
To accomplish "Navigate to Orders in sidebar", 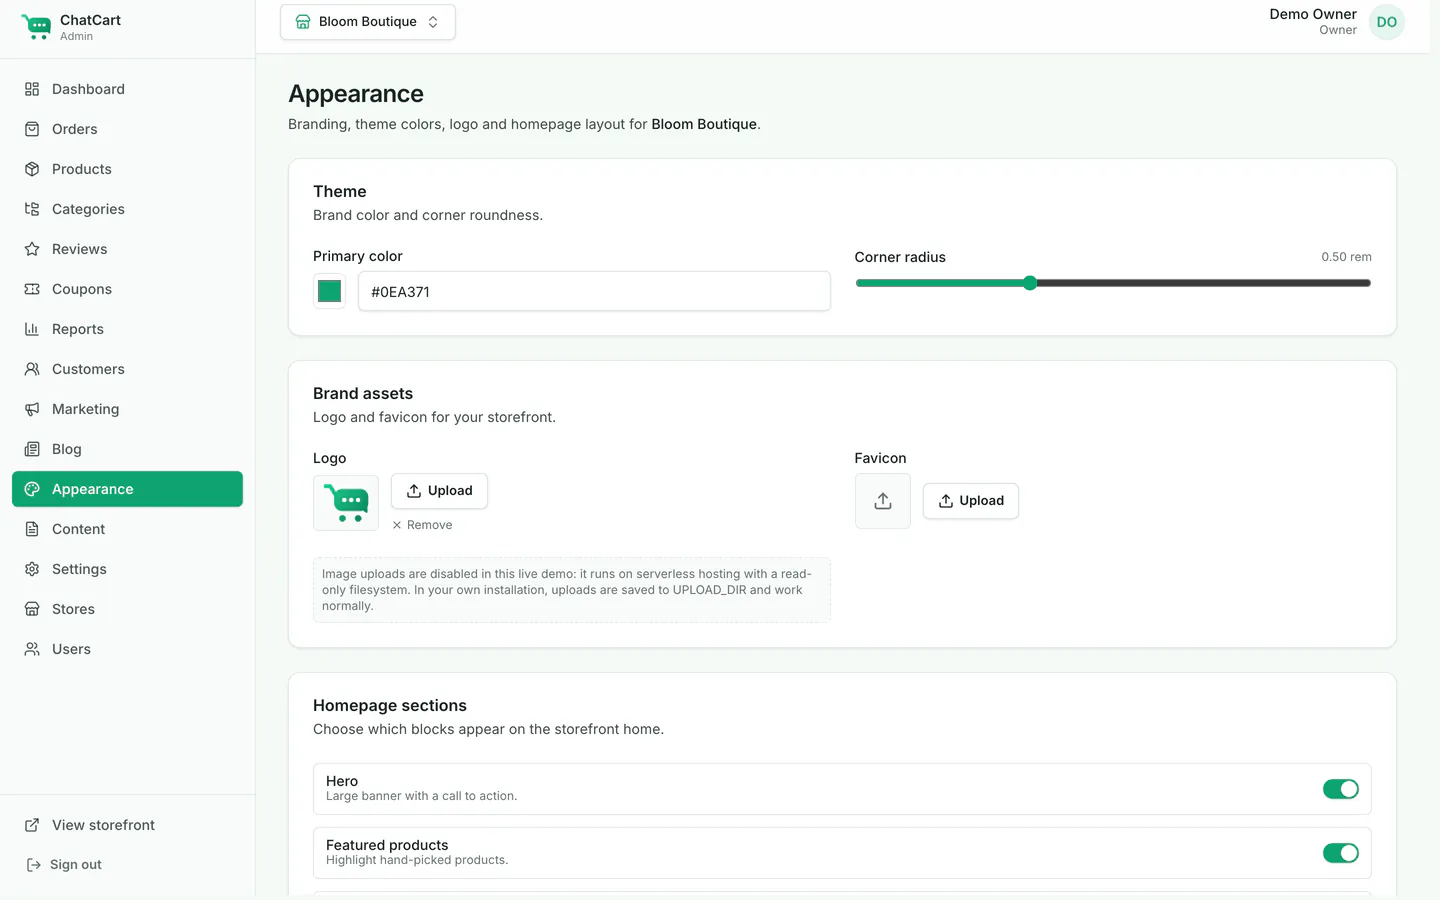I will pyautogui.click(x=127, y=129).
